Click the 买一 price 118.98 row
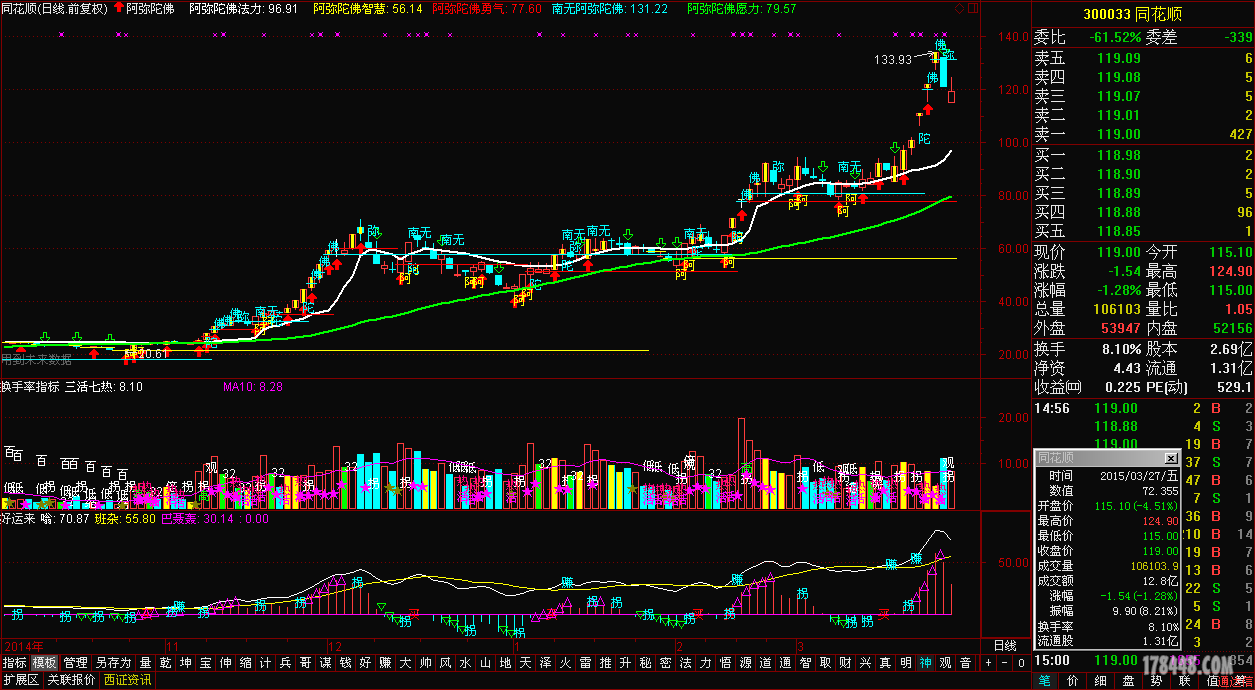This screenshot has width=1255, height=690. [1143, 155]
